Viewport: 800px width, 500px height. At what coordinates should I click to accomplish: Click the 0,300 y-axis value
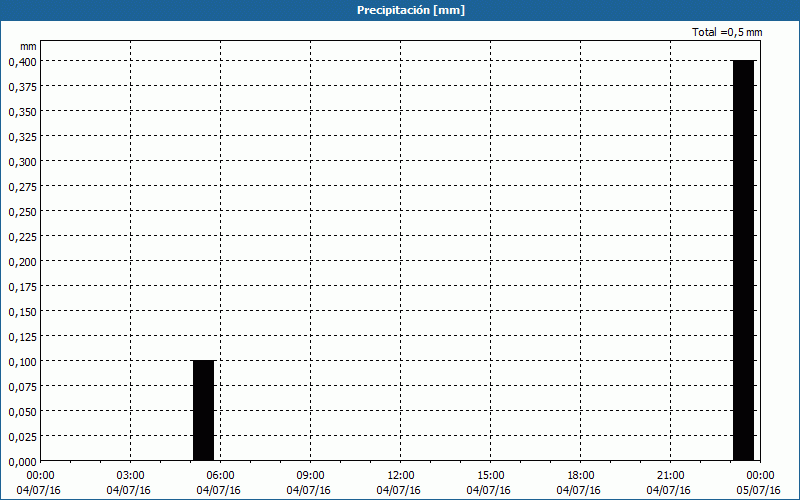pyautogui.click(x=22, y=162)
